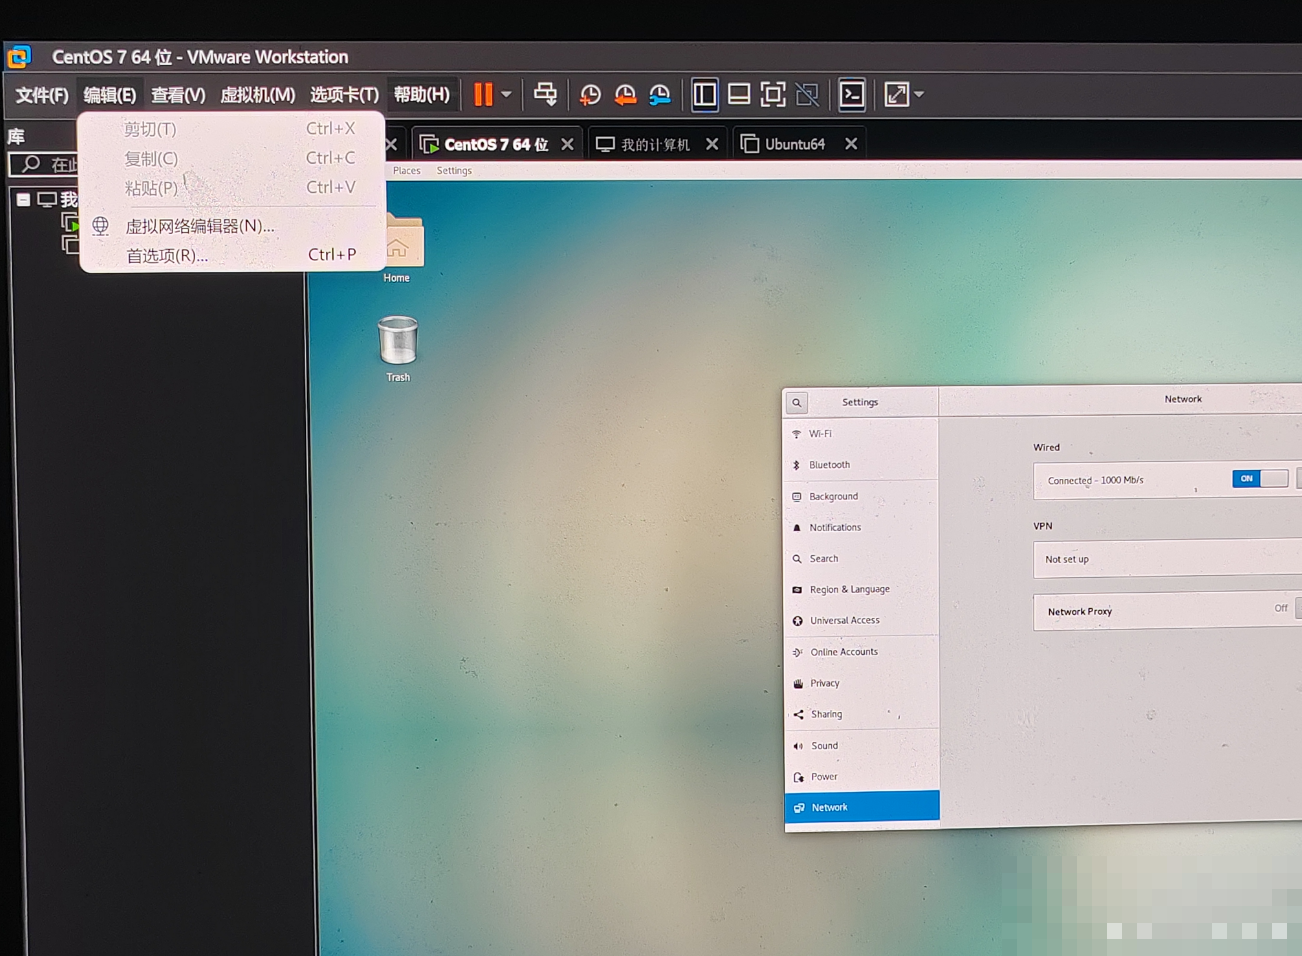Enter full screen mode from the toolbar
The image size is (1302, 956).
[x=773, y=95]
